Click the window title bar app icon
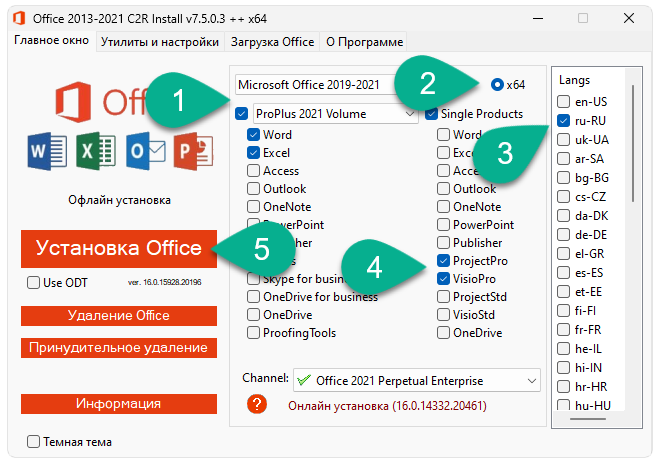 pyautogui.click(x=18, y=19)
